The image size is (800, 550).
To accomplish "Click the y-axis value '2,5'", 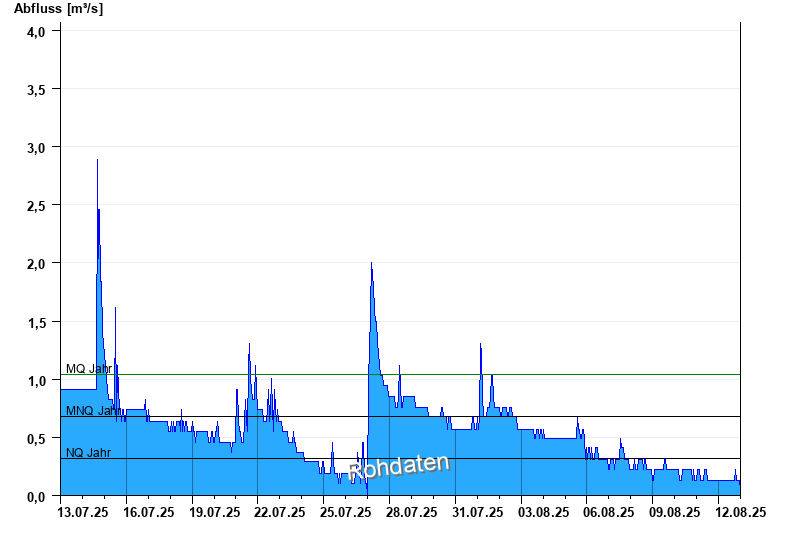I will 36,207.
